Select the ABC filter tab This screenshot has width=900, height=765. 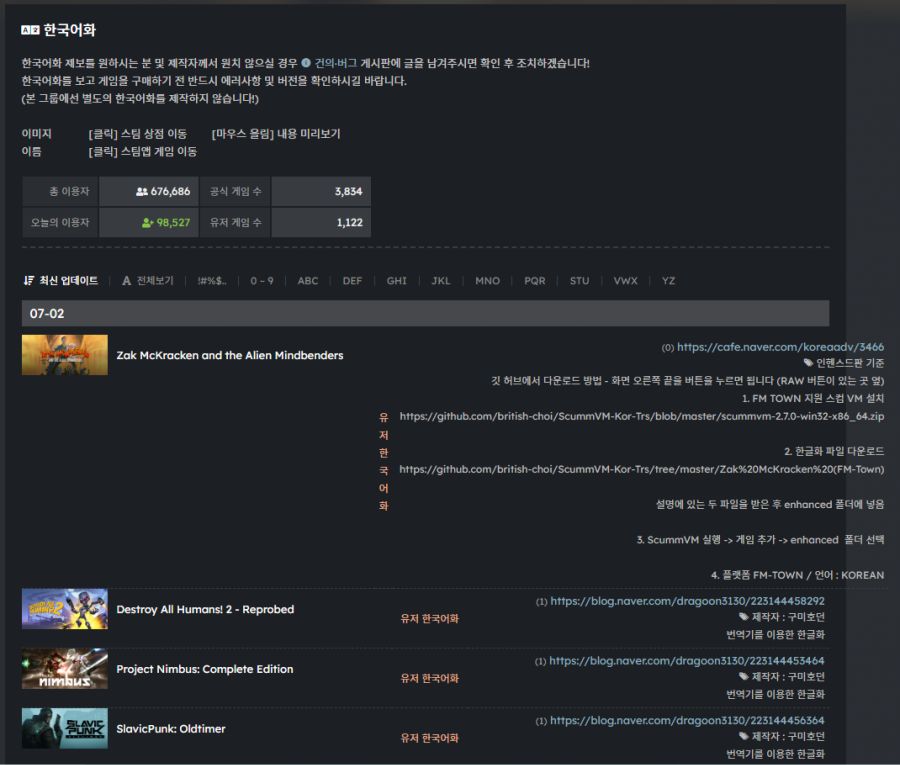pos(308,281)
